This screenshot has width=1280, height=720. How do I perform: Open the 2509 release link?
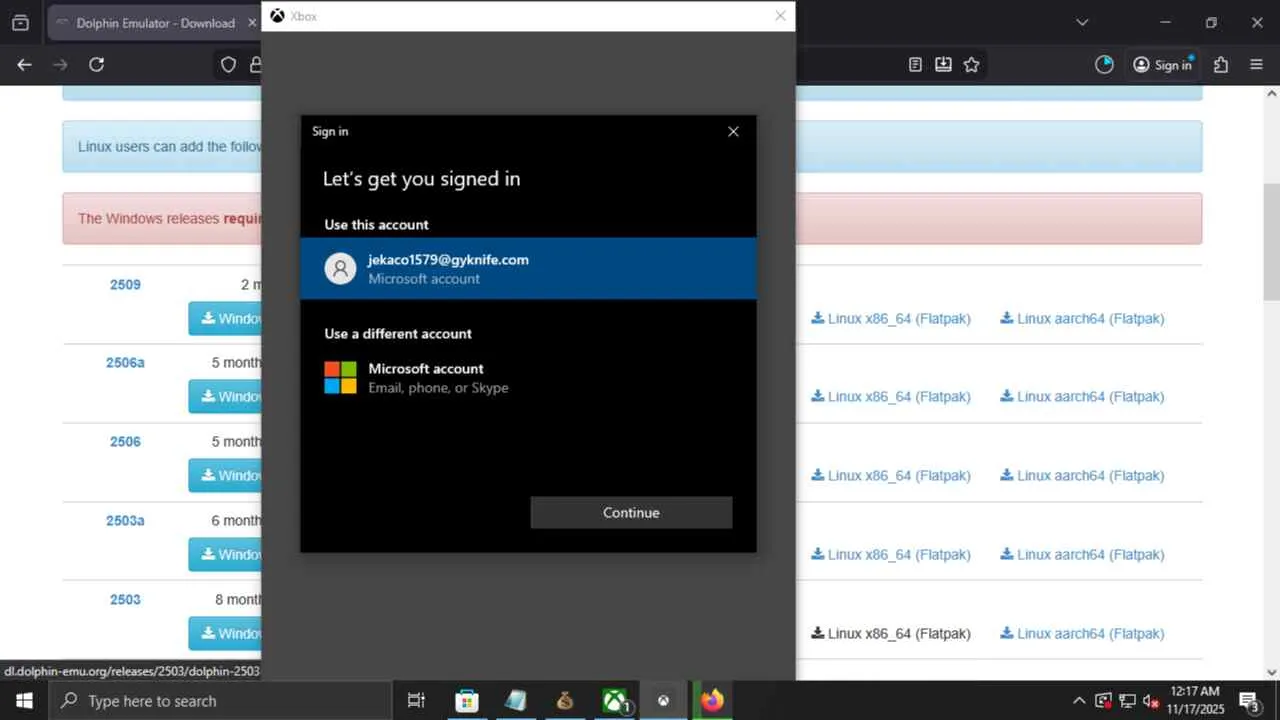125,284
